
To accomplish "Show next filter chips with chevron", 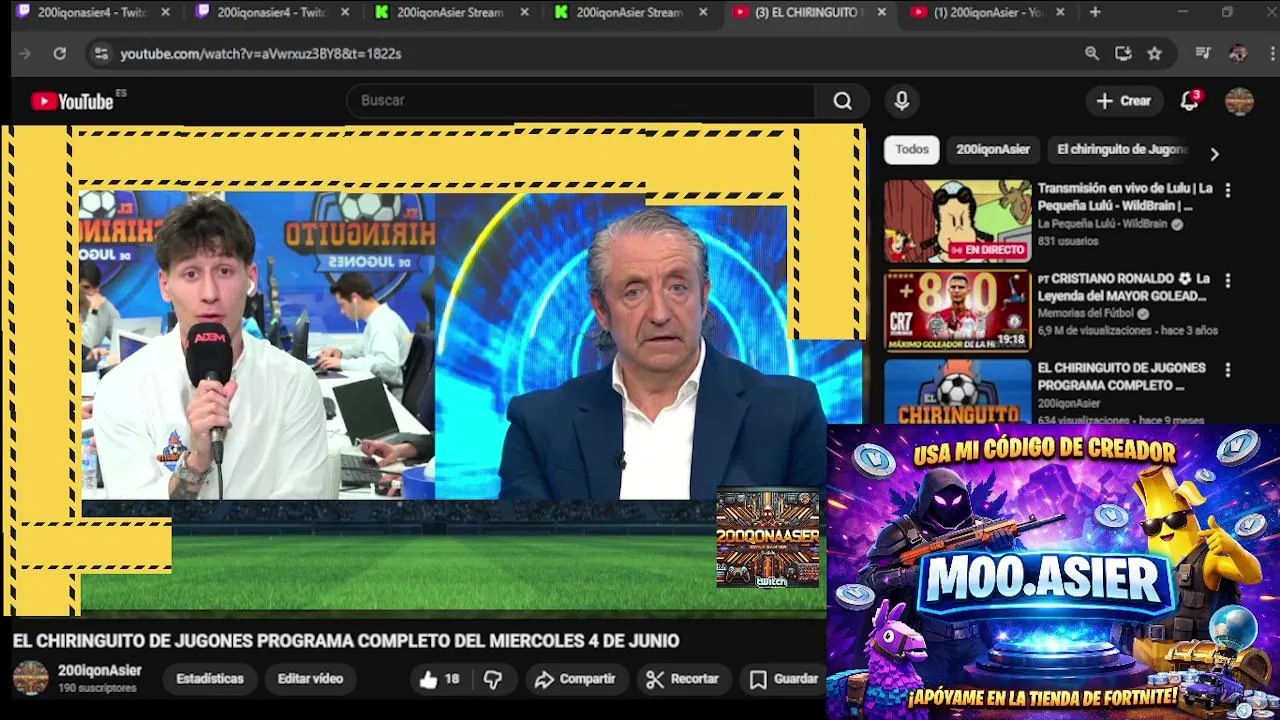I will coord(1214,154).
